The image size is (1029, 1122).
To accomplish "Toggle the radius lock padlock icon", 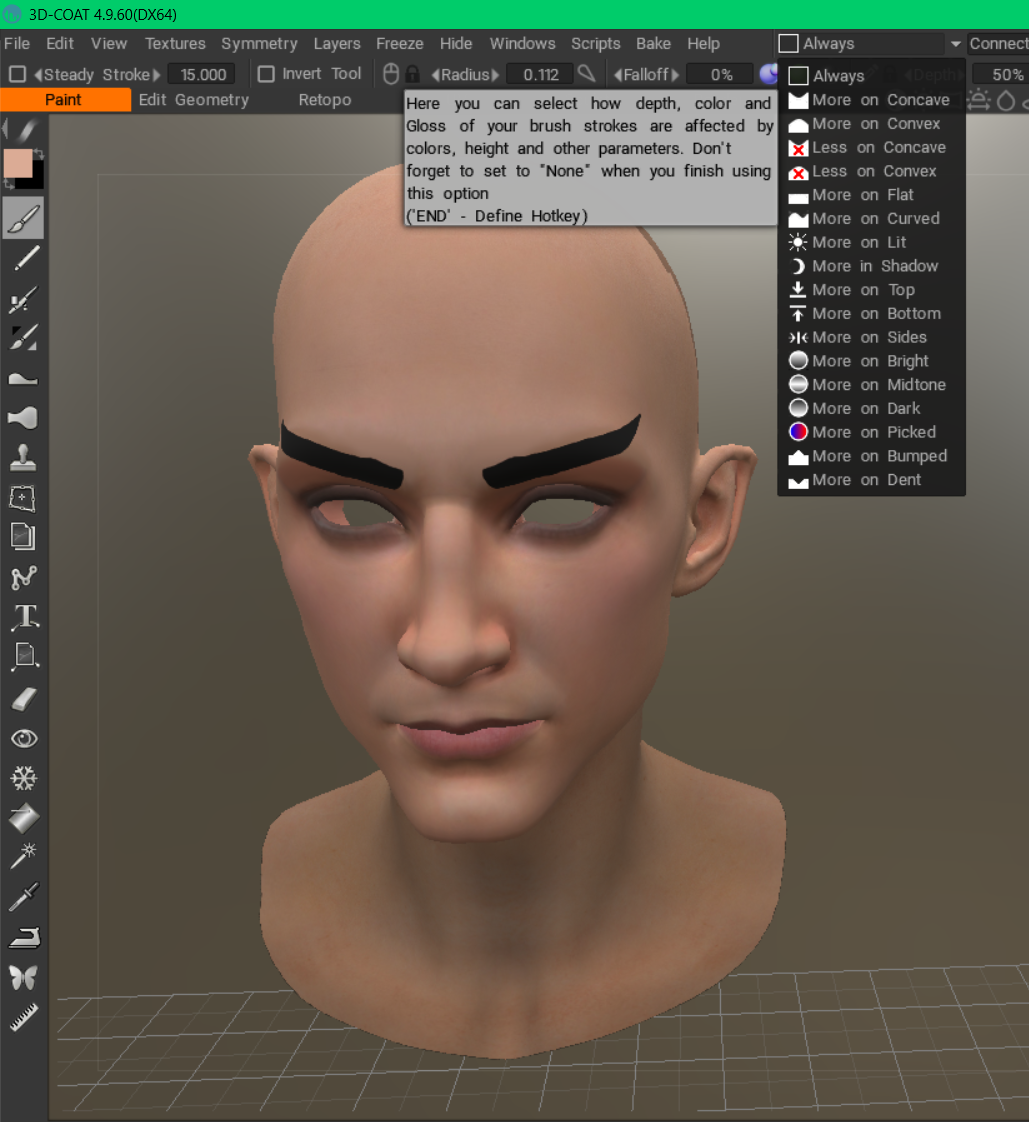I will pyautogui.click(x=412, y=74).
